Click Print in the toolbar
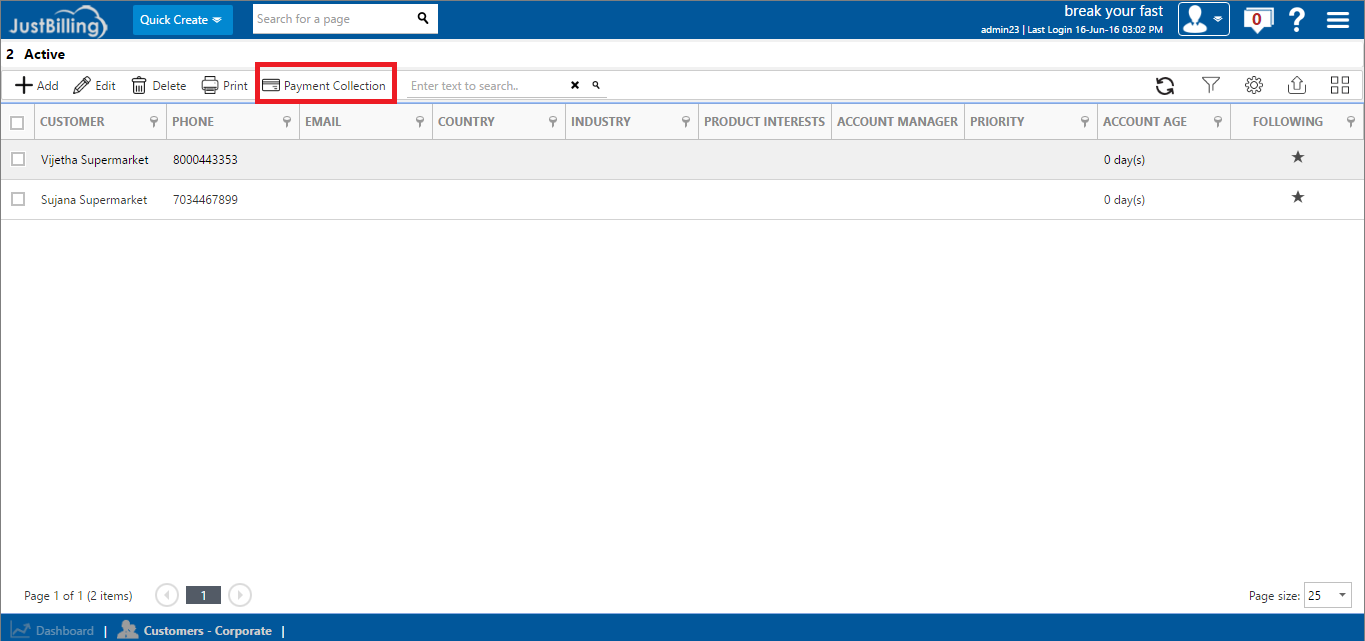 point(224,86)
